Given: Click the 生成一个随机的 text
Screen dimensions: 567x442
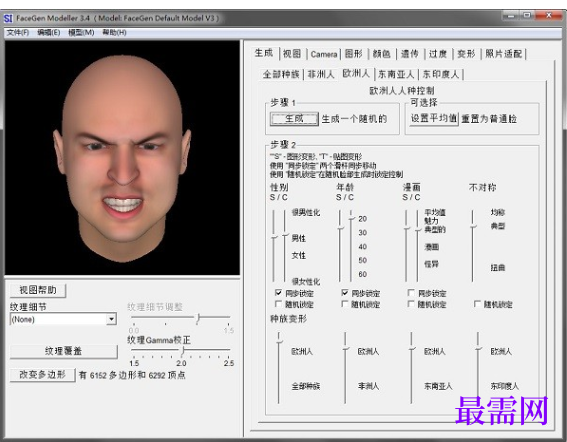Looking at the screenshot, I should coord(354,119).
